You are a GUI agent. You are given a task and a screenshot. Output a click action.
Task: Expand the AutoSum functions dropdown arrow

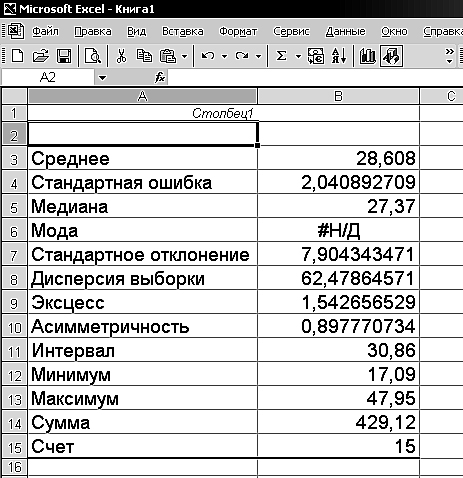[298, 56]
